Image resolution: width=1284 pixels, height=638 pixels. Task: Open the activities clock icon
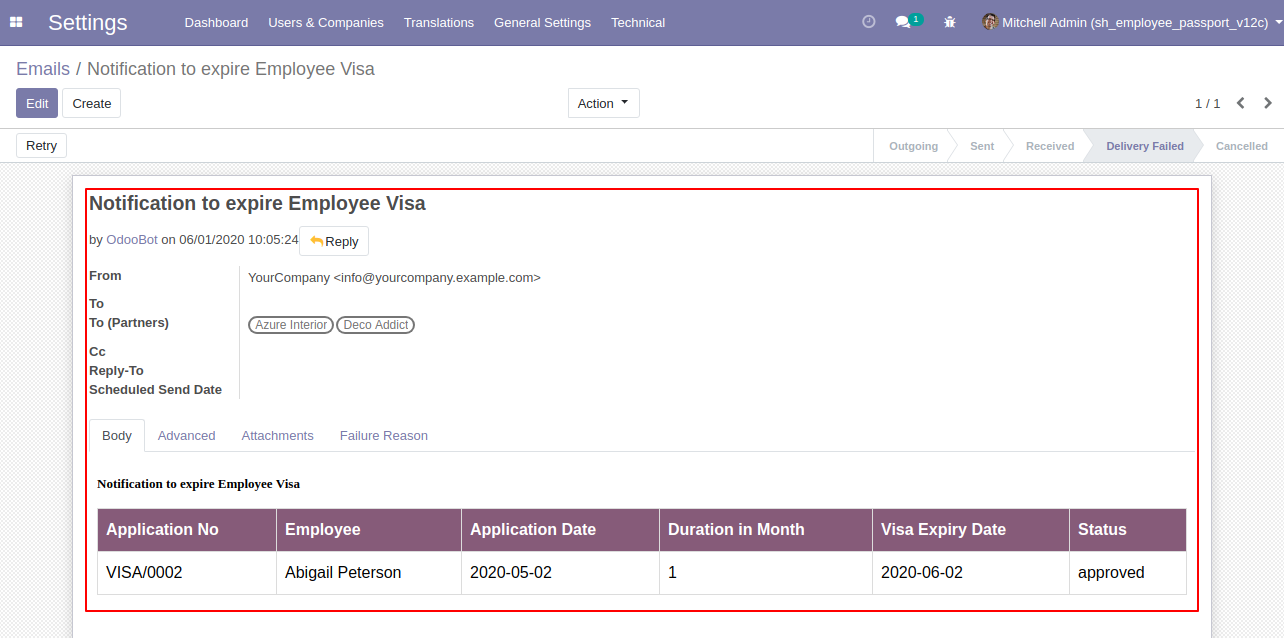[x=868, y=22]
